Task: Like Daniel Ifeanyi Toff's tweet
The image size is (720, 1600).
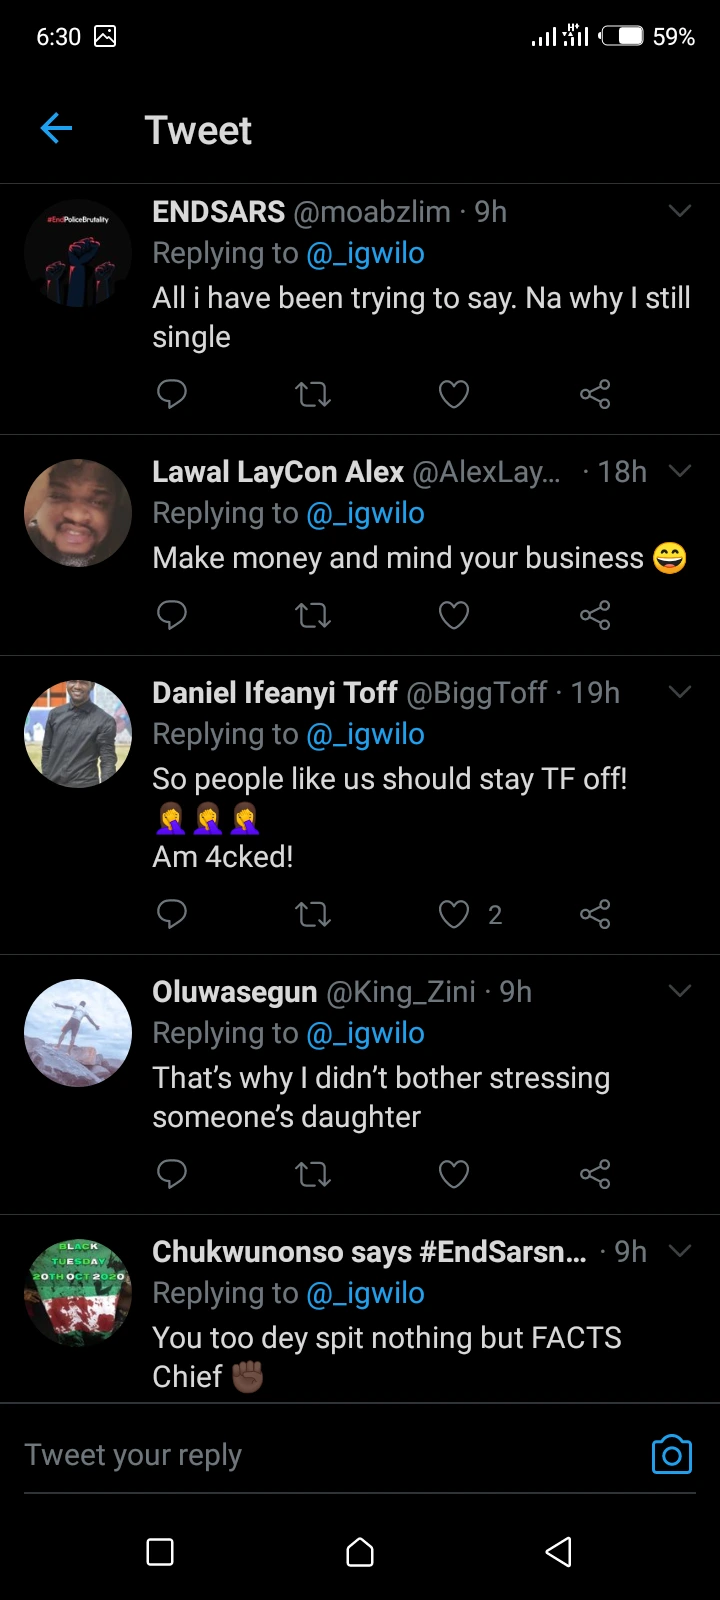Action: (x=454, y=914)
